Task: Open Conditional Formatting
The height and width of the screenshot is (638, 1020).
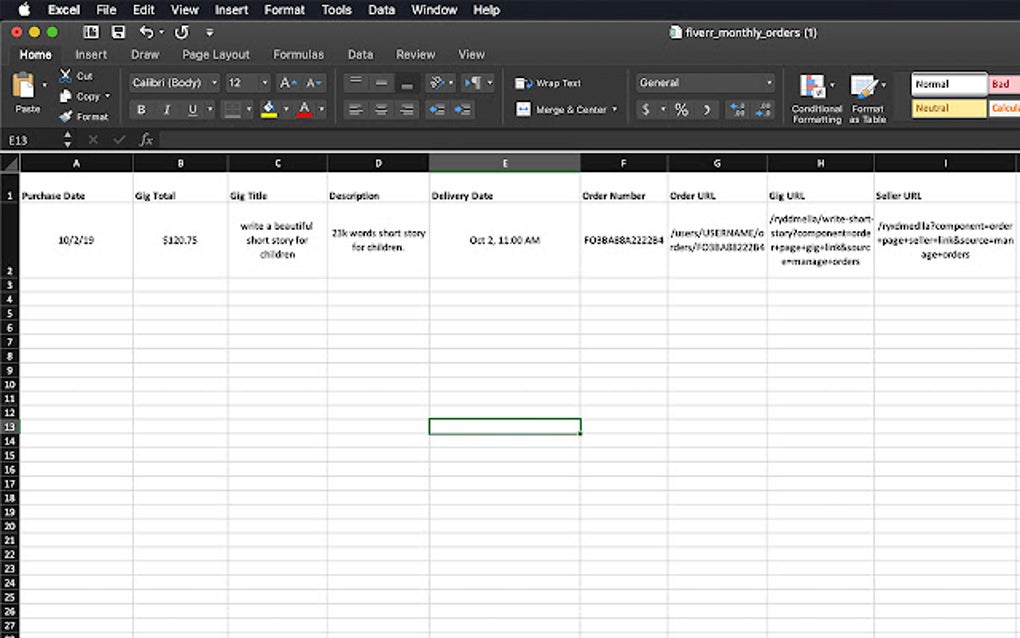Action: pos(816,98)
